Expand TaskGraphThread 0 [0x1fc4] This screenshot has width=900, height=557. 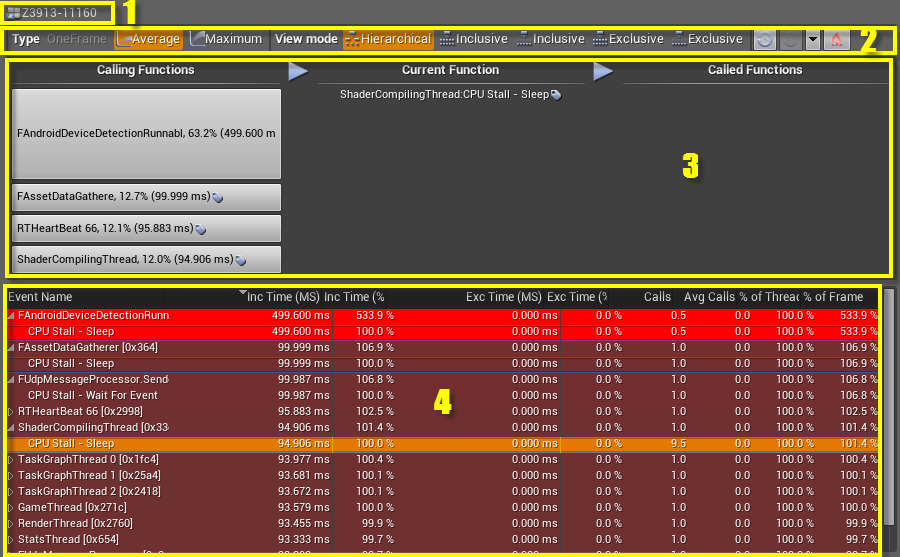coord(11,460)
